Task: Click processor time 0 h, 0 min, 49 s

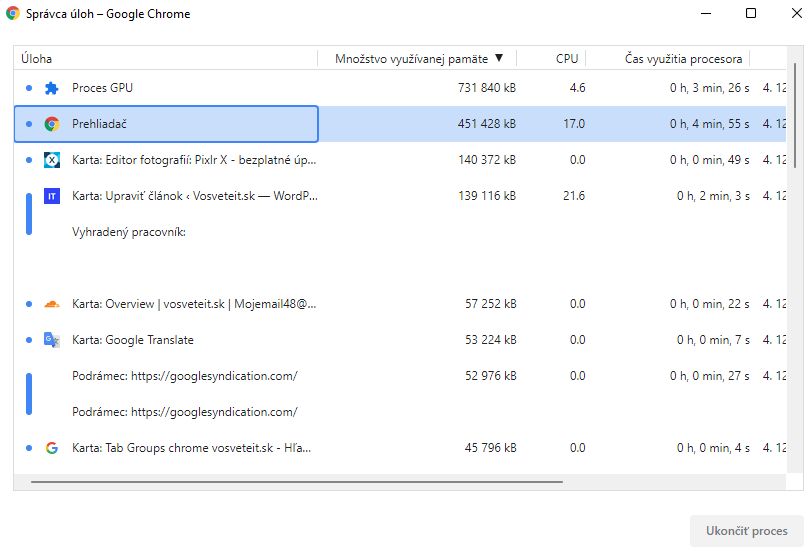Action: point(709,160)
